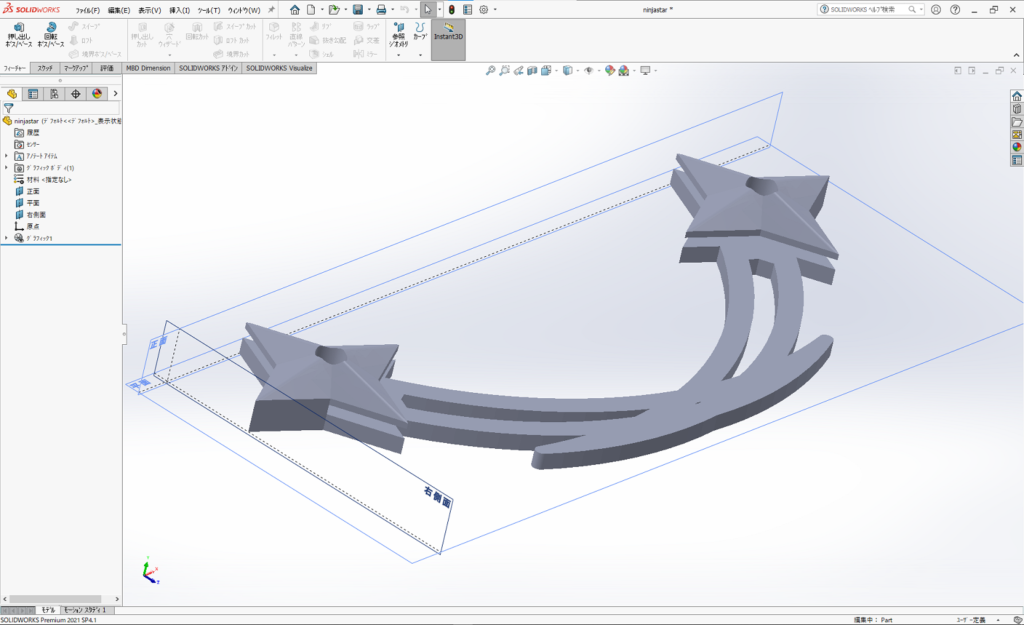
Task: Click the Section View icon
Action: pyautogui.click(x=532, y=71)
